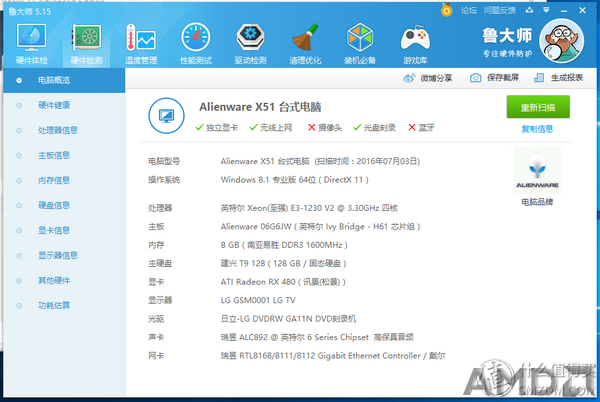Open 温度管理 temperature management
This screenshot has width=600, height=402.
[141, 44]
